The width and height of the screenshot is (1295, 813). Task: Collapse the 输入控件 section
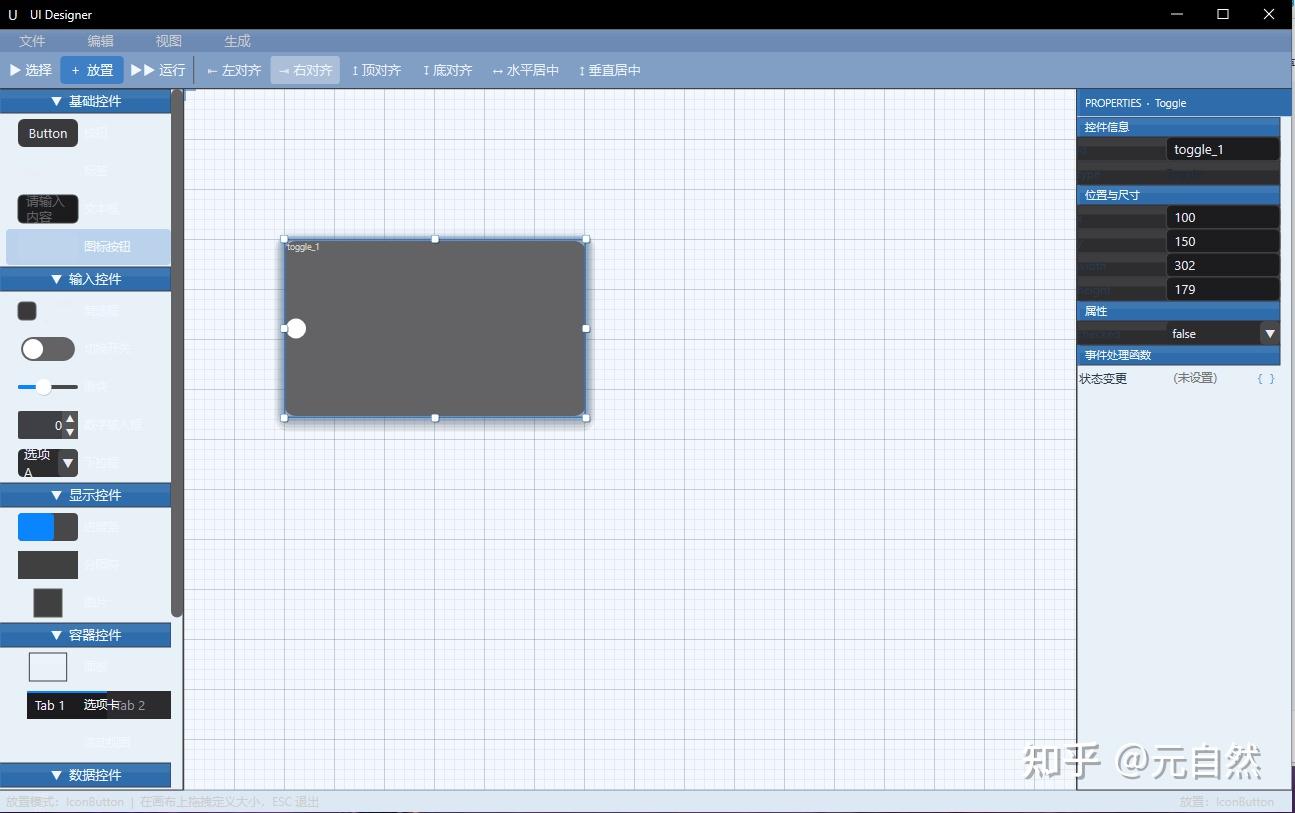[x=86, y=279]
